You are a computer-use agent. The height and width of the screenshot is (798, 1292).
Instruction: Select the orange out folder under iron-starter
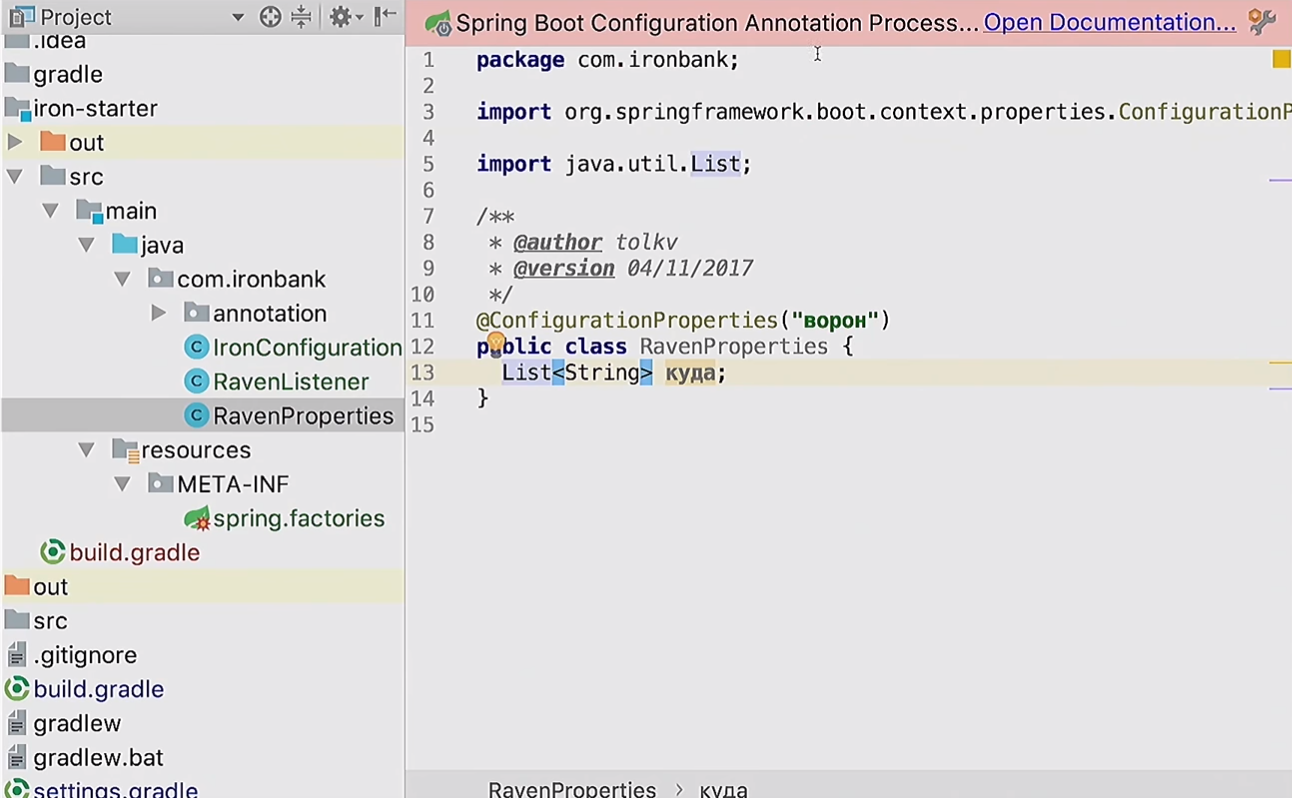click(86, 143)
